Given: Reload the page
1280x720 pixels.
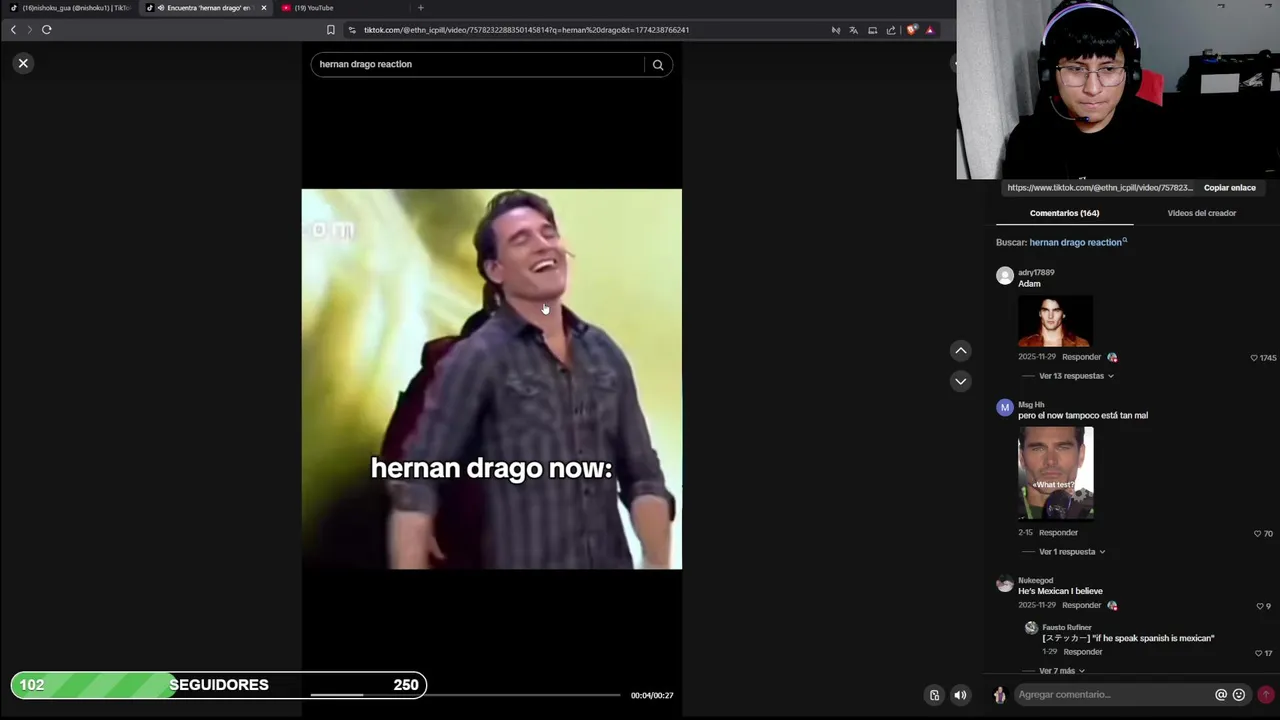Looking at the screenshot, I should click(x=46, y=30).
